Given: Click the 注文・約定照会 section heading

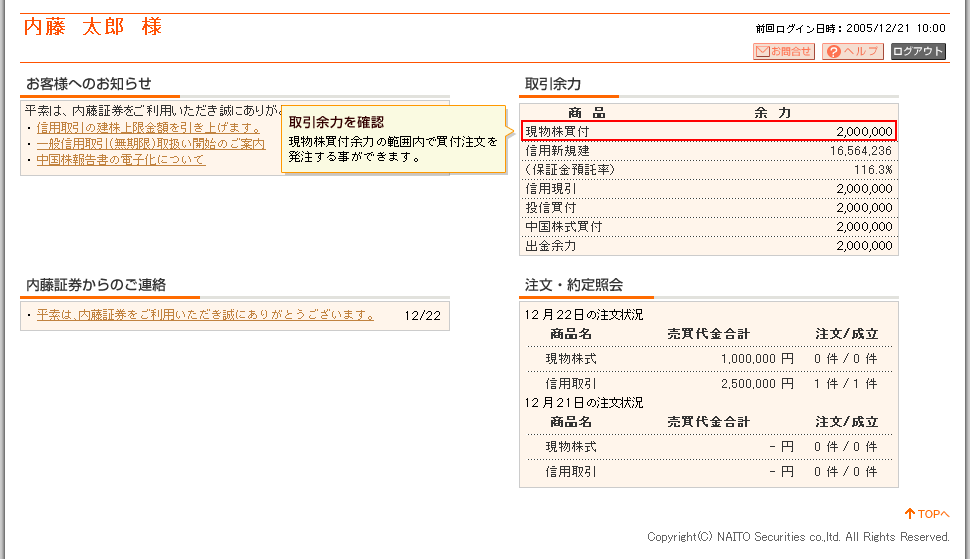Looking at the screenshot, I should point(574,285).
